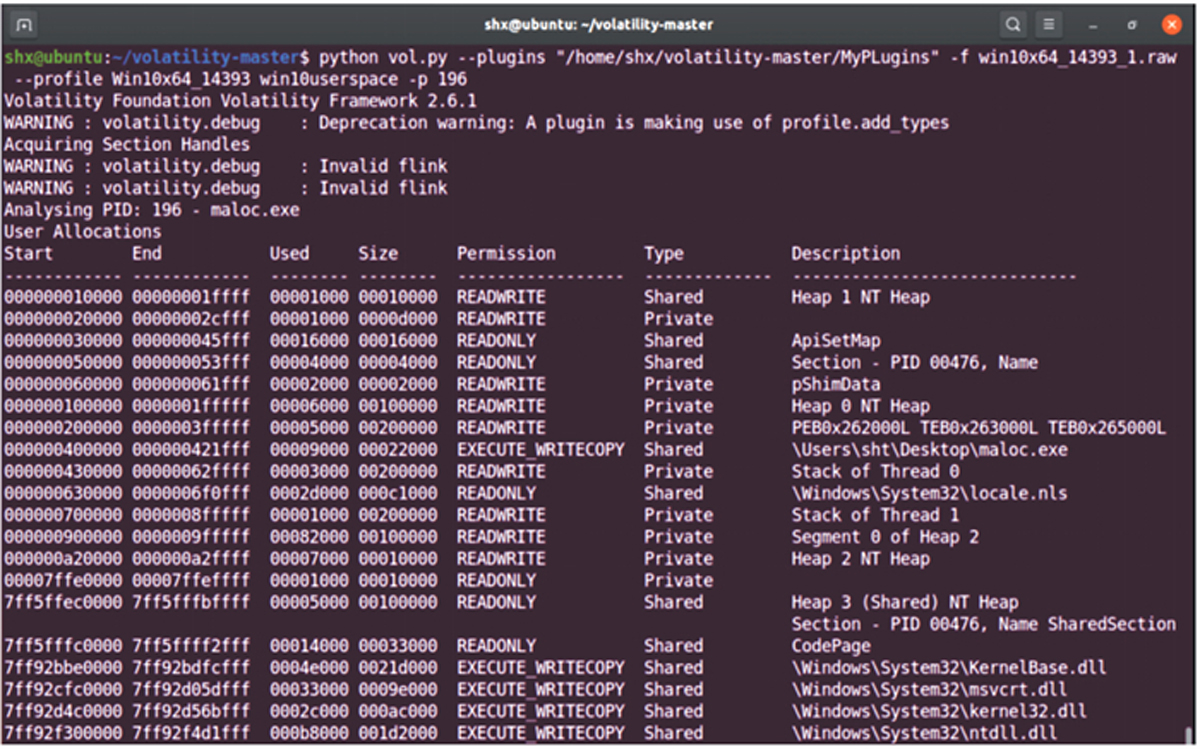Click the 'pShimData' description
1200x749 pixels.
coord(836,384)
